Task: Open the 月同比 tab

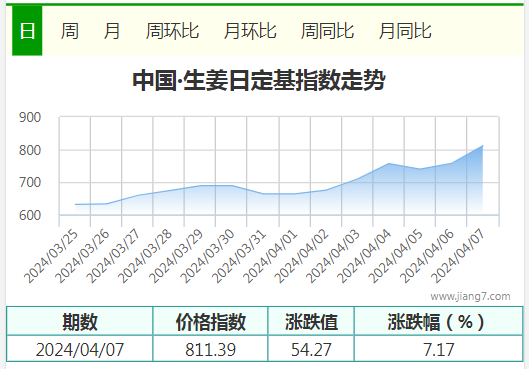Action: (405, 31)
